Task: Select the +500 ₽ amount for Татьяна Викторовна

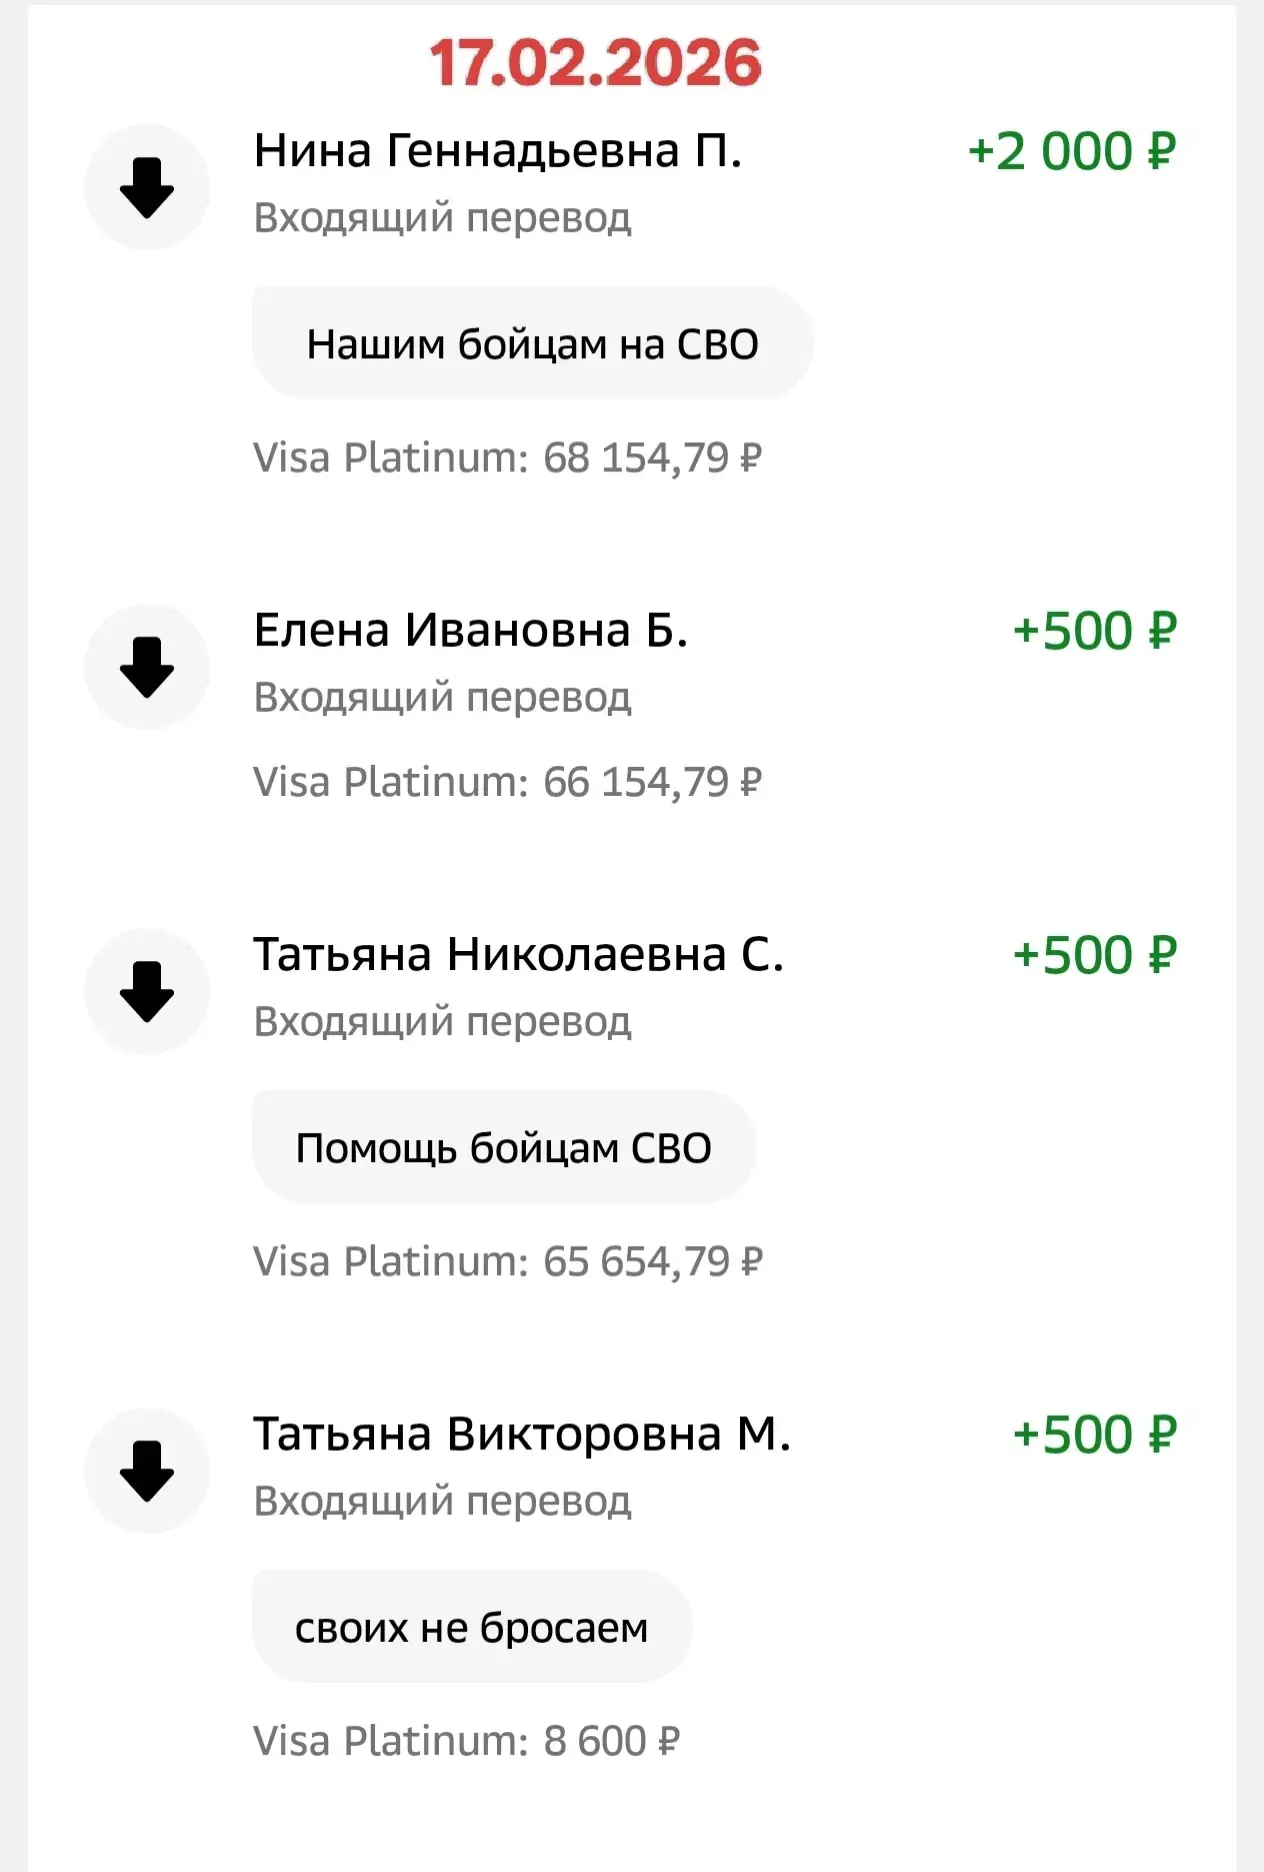Action: [x=1094, y=1436]
